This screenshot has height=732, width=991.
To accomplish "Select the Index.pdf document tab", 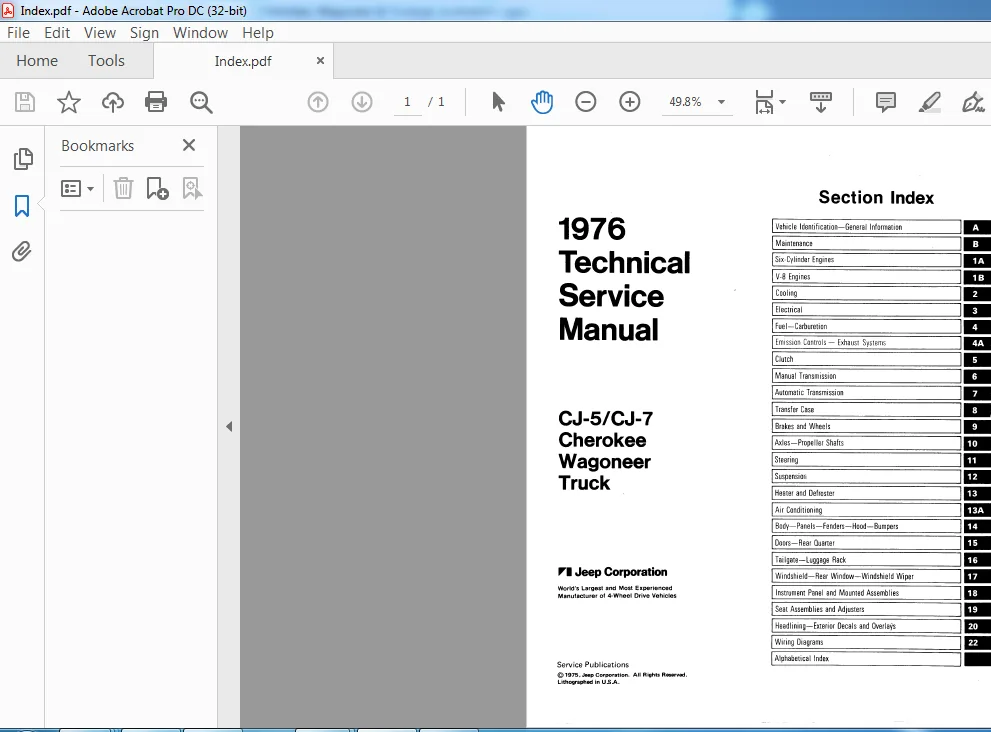I will (243, 61).
